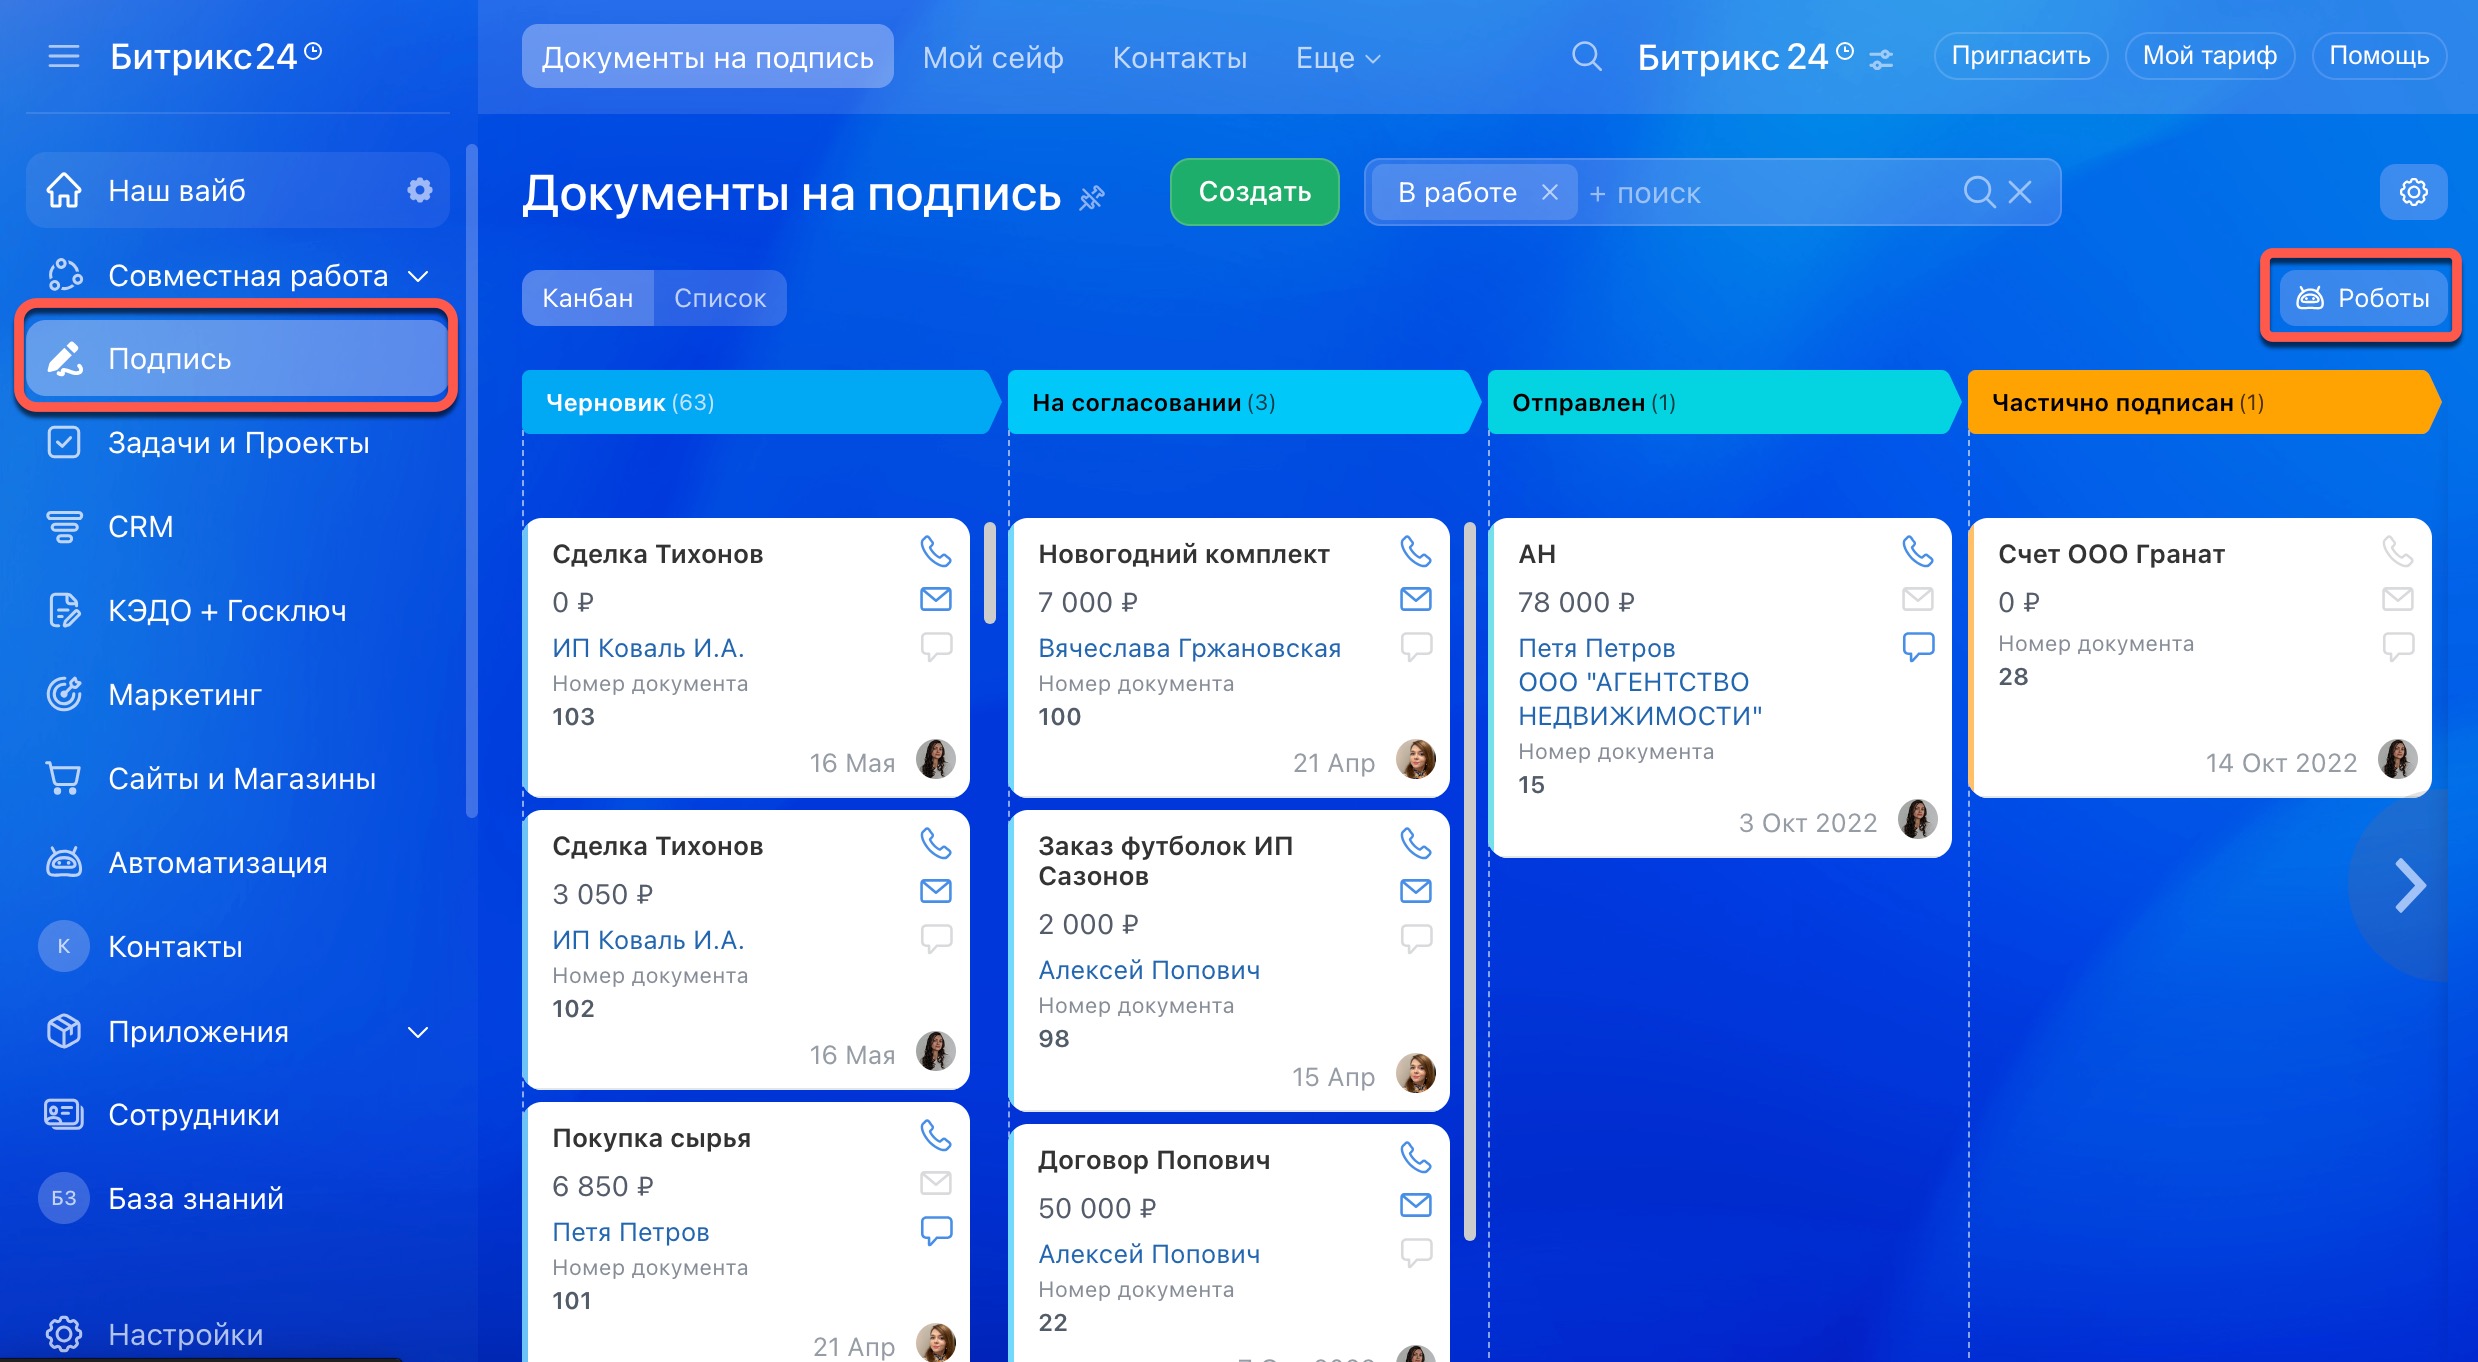The width and height of the screenshot is (2478, 1362).
Task: Open the hamburger menu icon
Action: 63,57
